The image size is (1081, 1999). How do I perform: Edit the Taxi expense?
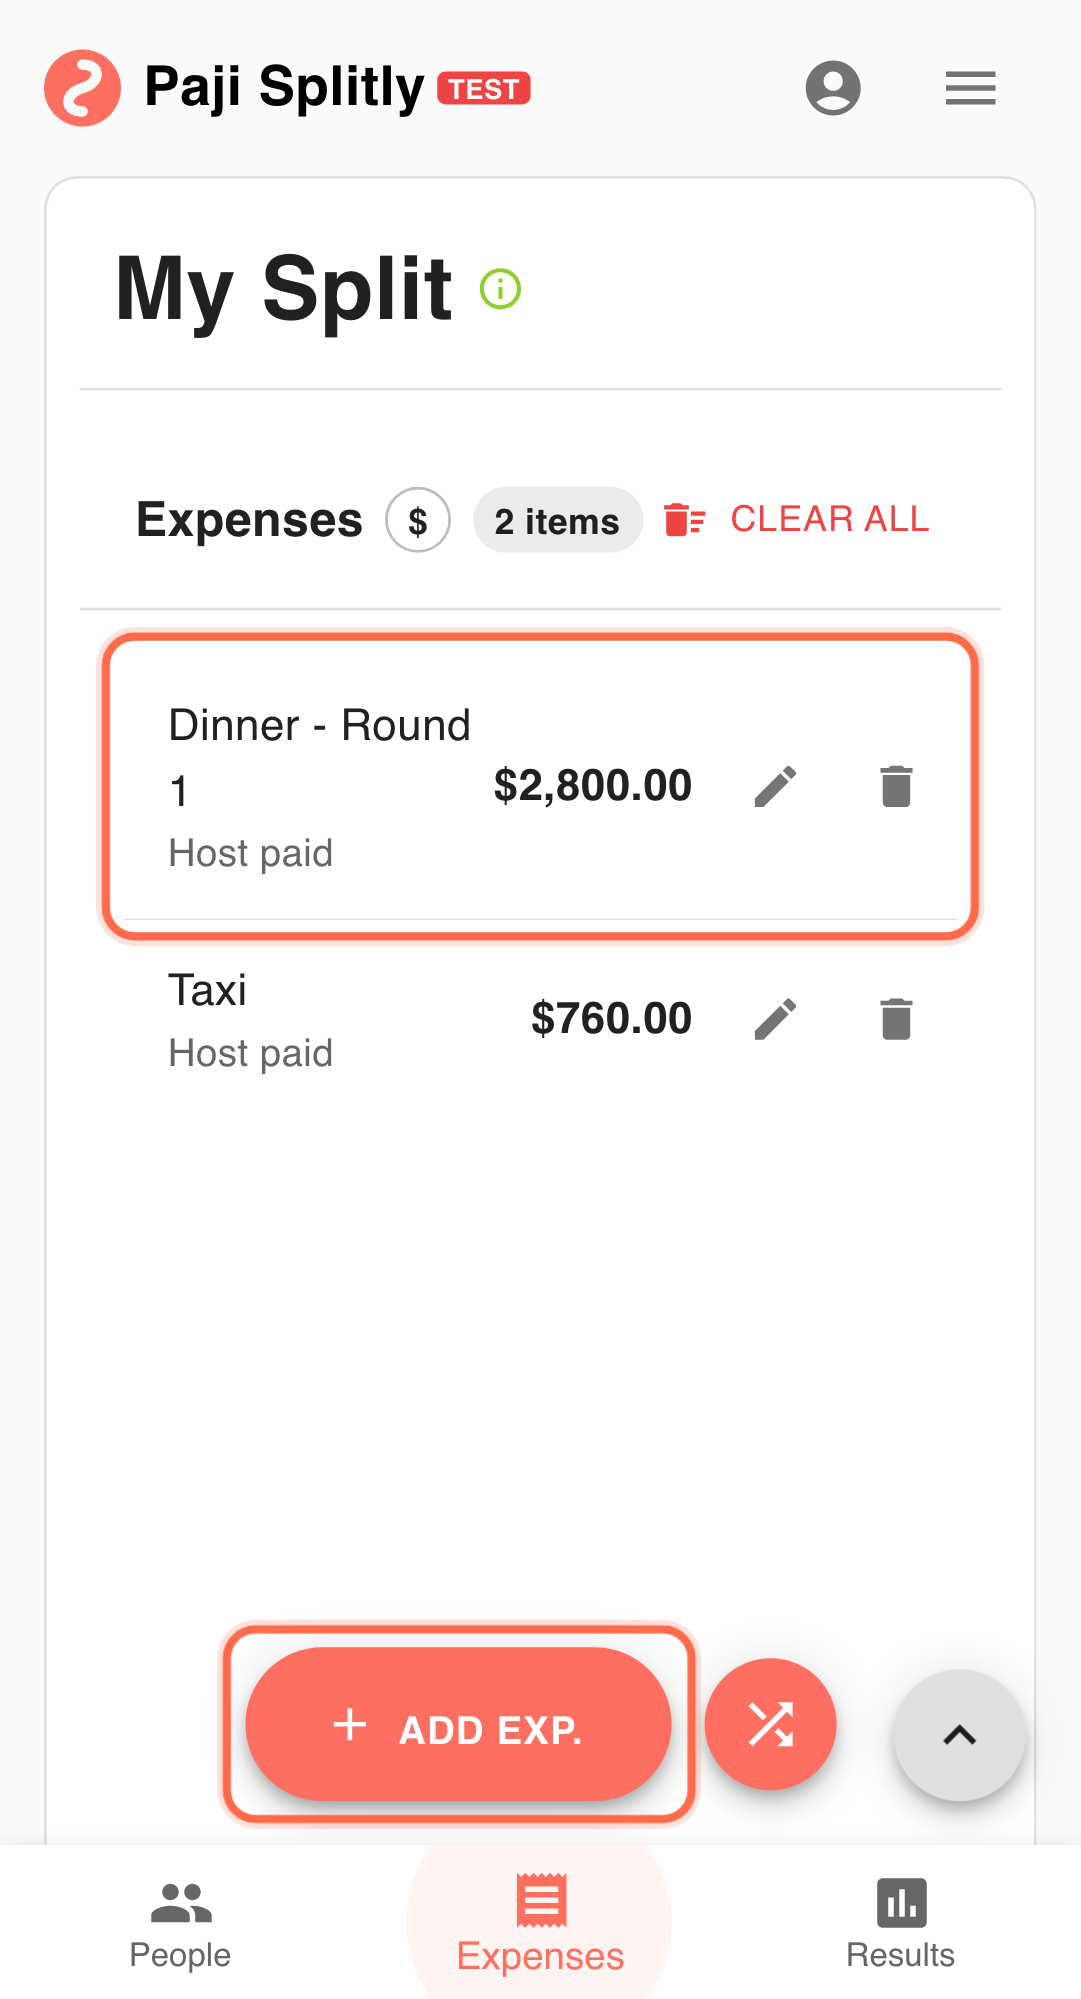tap(775, 1019)
